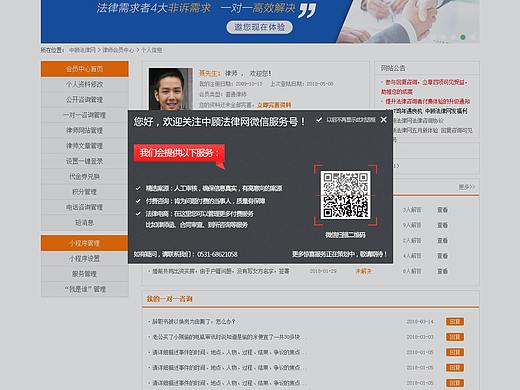This screenshot has height=390, width=520.
Task: Click the WeChat QR code image
Action: point(345,195)
